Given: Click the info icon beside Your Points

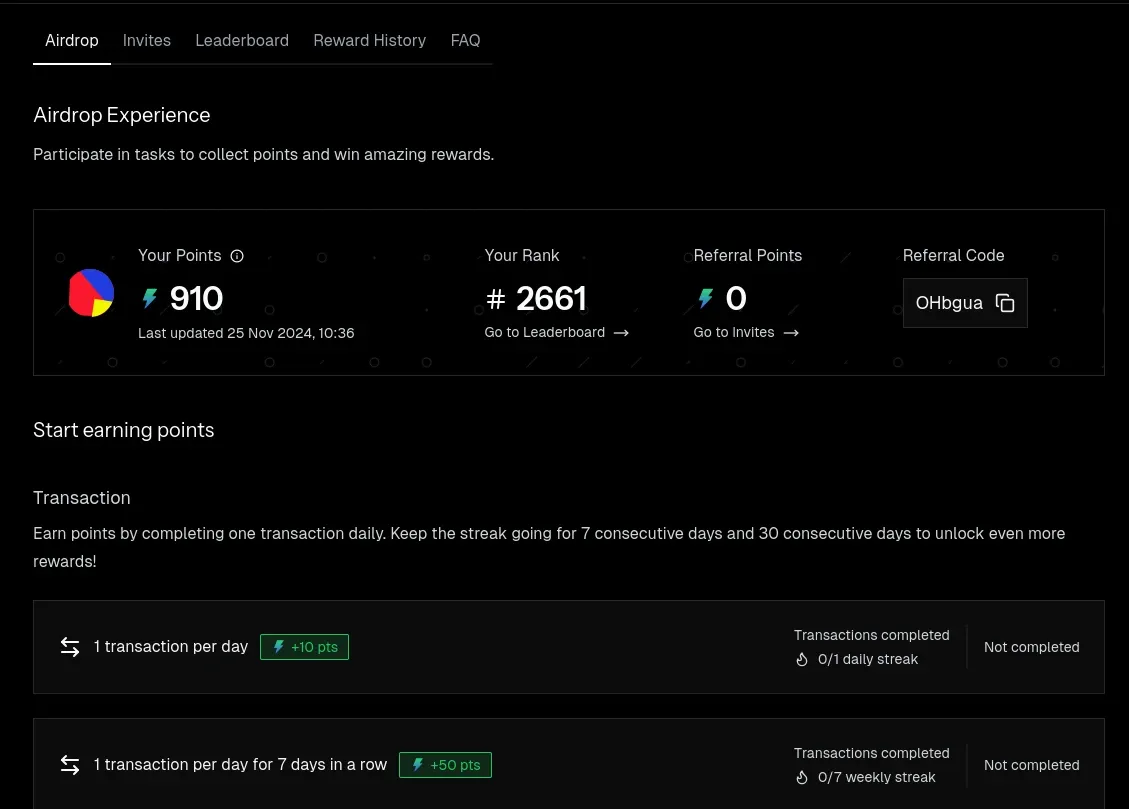Looking at the screenshot, I should point(237,256).
